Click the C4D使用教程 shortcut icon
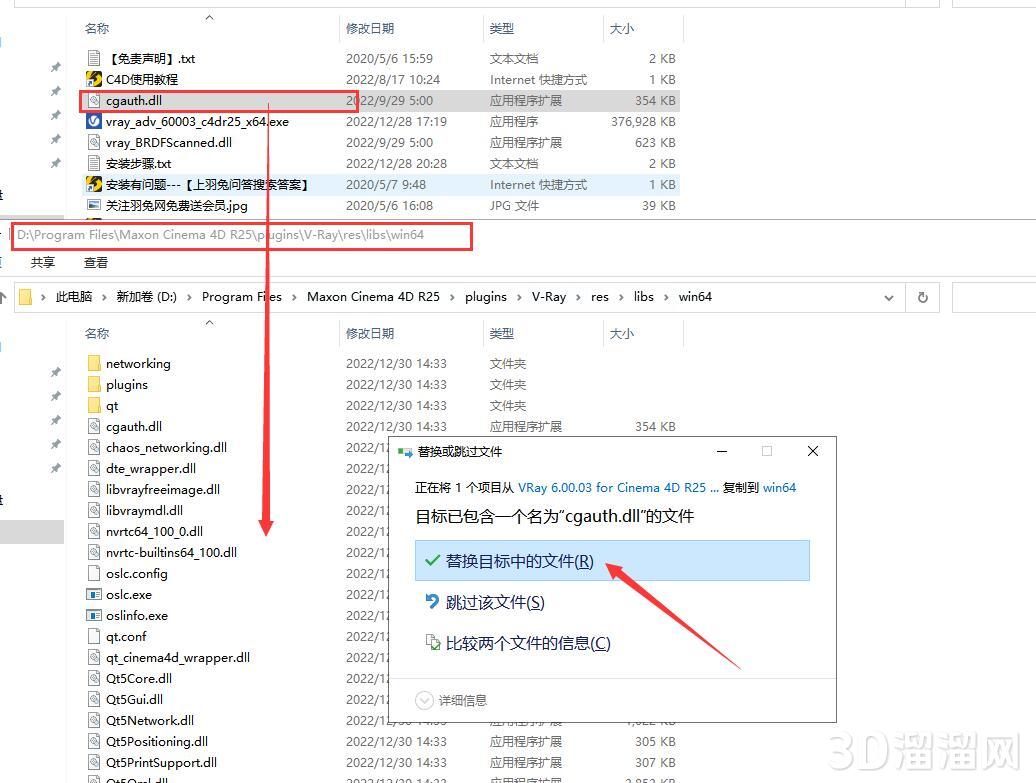Viewport: 1036px width, 783px height. [94, 79]
